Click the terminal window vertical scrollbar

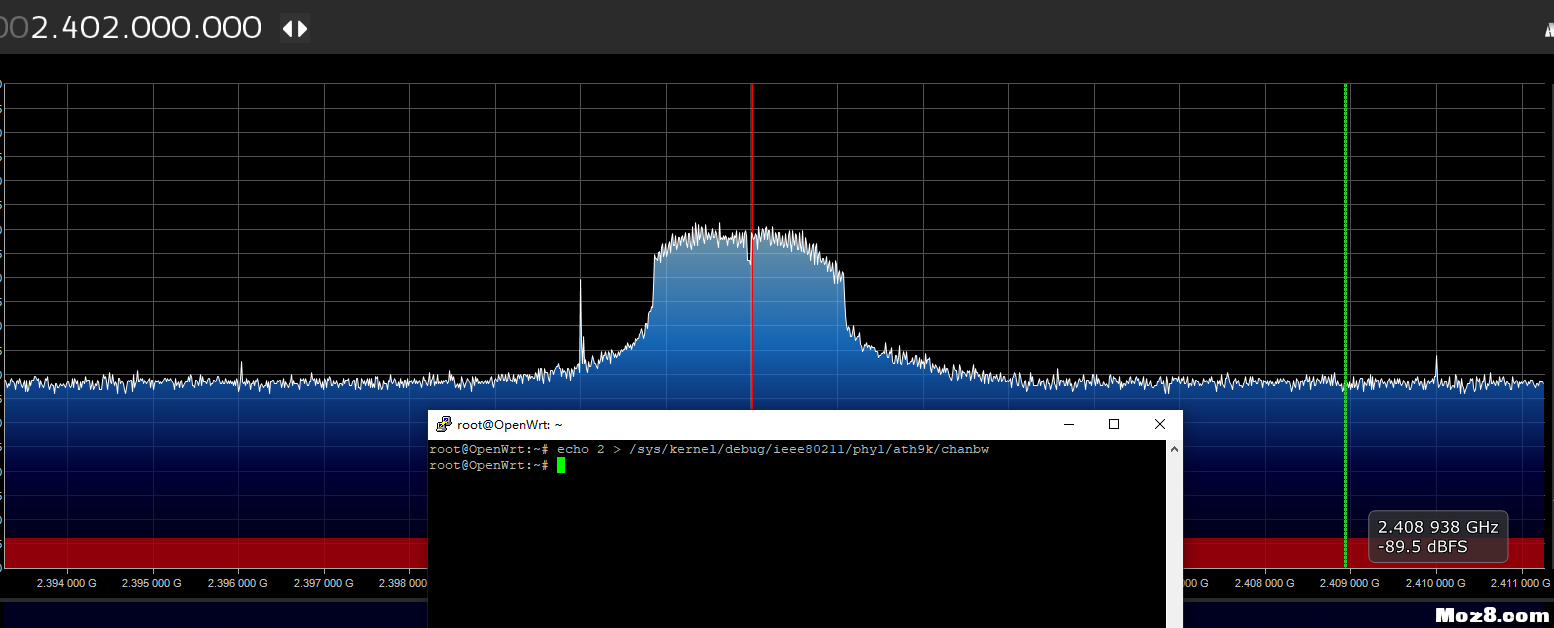point(1174,534)
